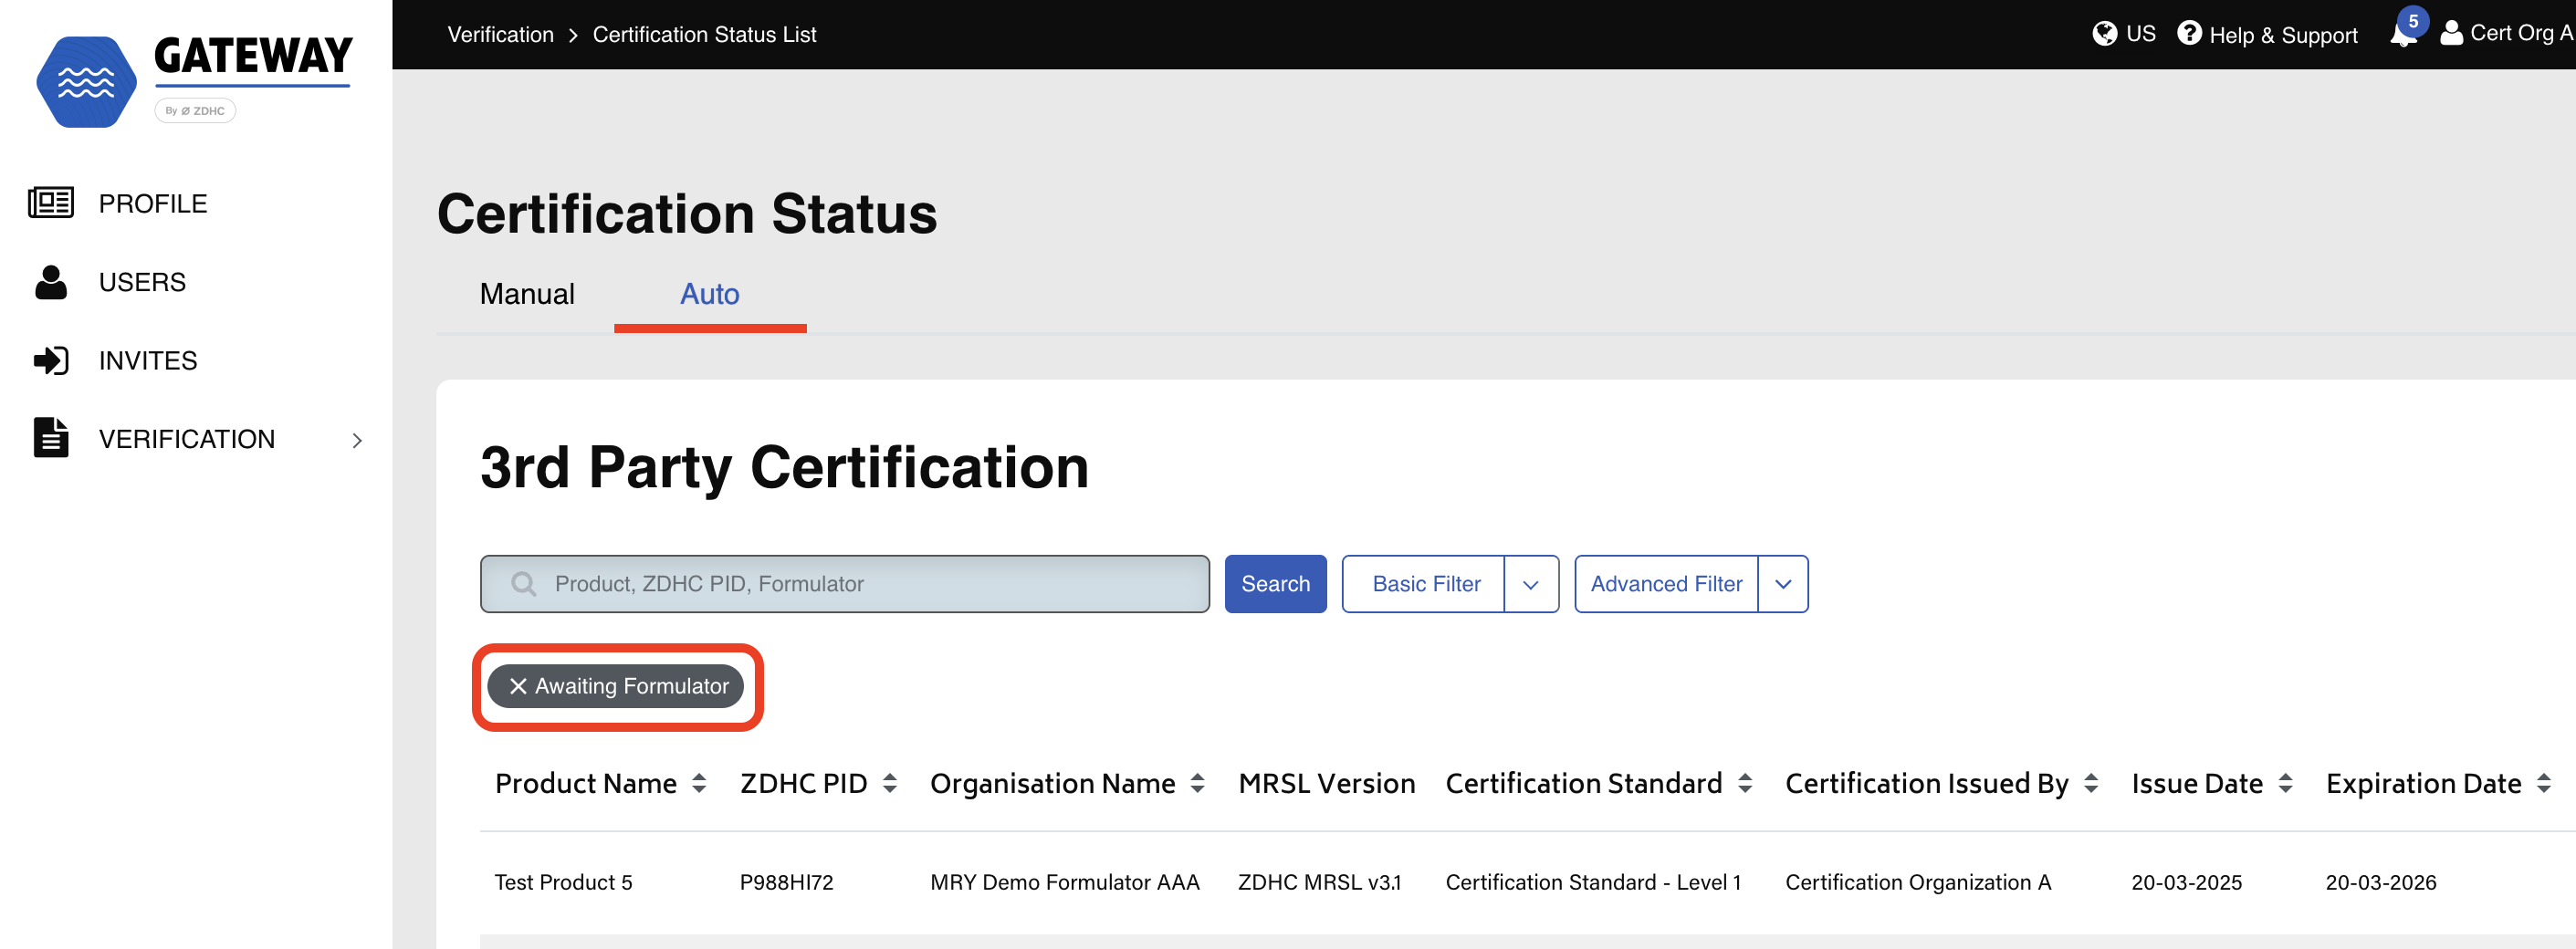Remove the Awaiting Formulator filter chip

point(518,686)
